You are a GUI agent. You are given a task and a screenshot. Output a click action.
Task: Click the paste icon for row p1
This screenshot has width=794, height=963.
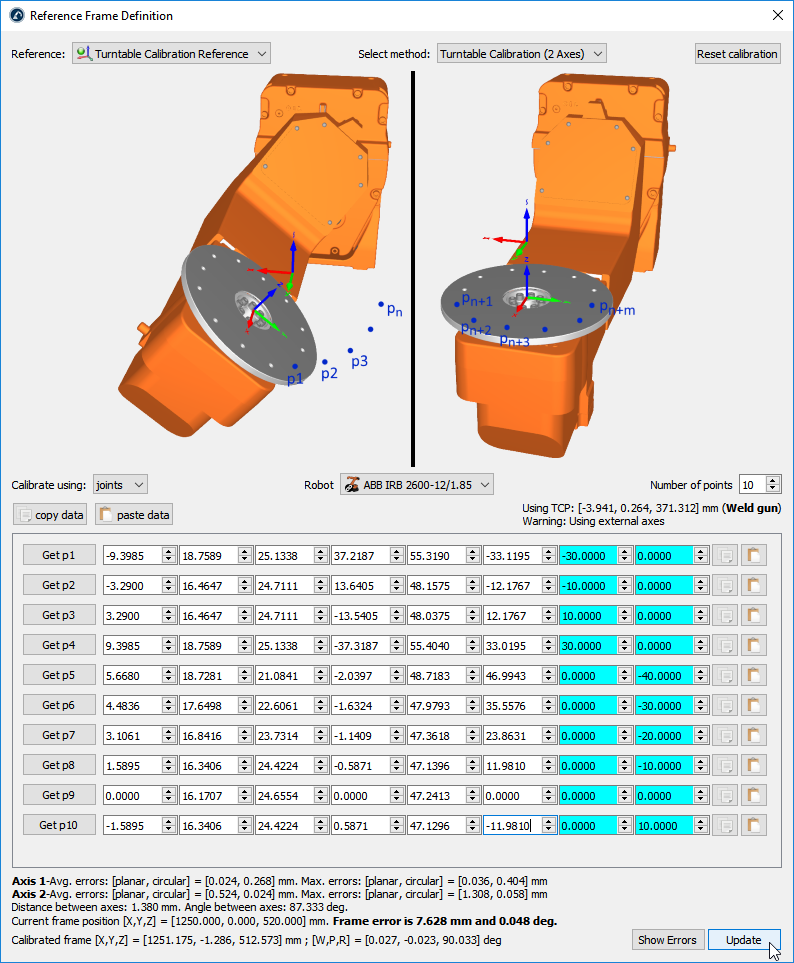[753, 555]
